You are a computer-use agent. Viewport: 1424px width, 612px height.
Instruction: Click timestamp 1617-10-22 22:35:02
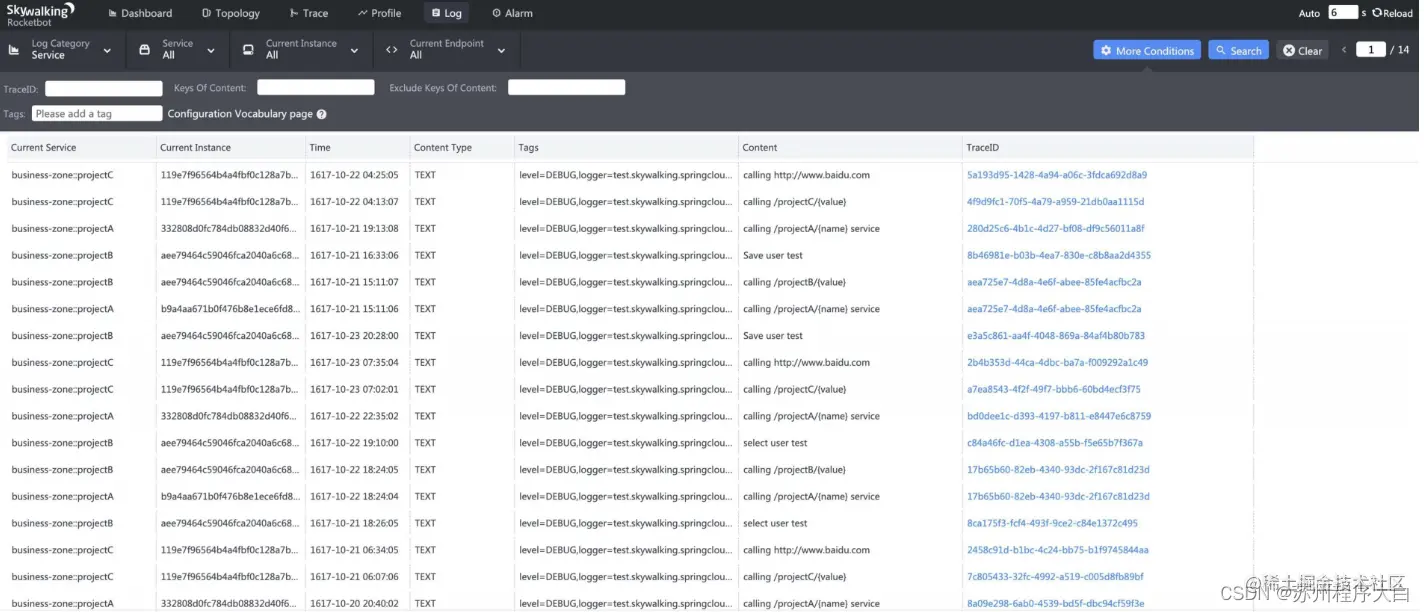tap(354, 417)
